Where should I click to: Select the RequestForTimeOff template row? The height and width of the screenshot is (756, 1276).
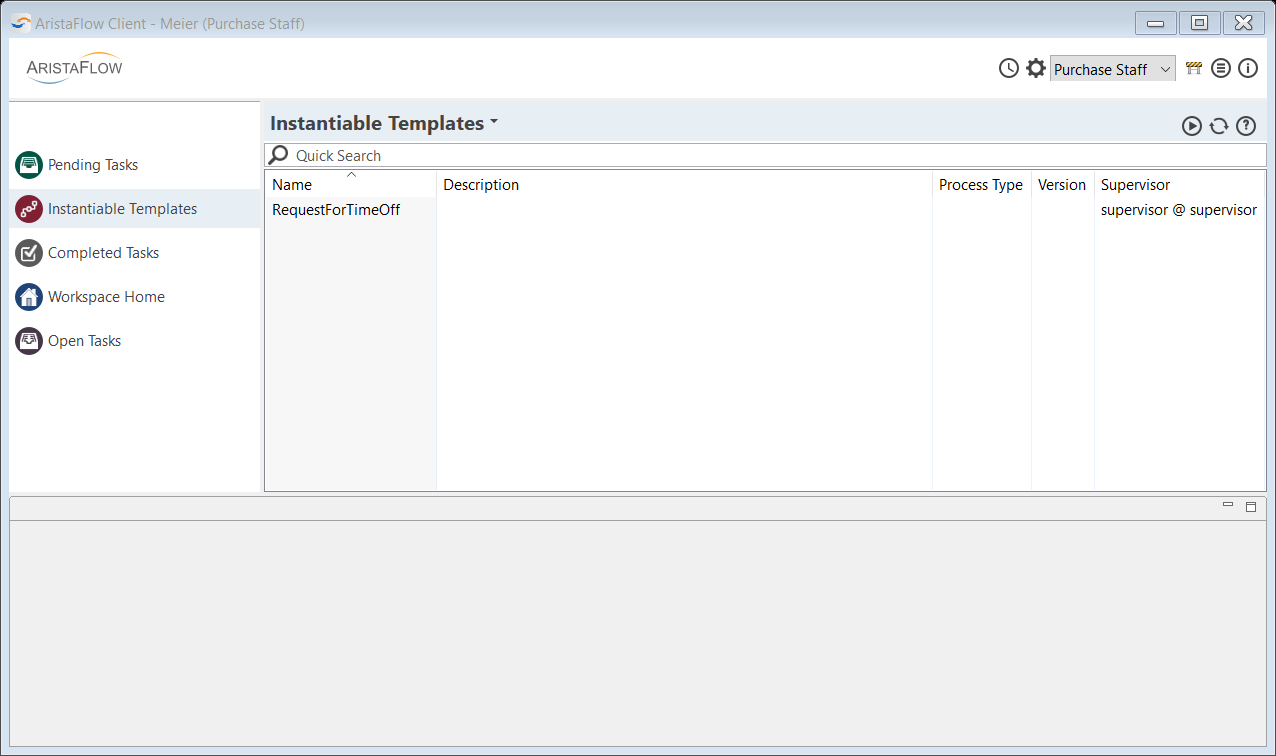click(336, 210)
